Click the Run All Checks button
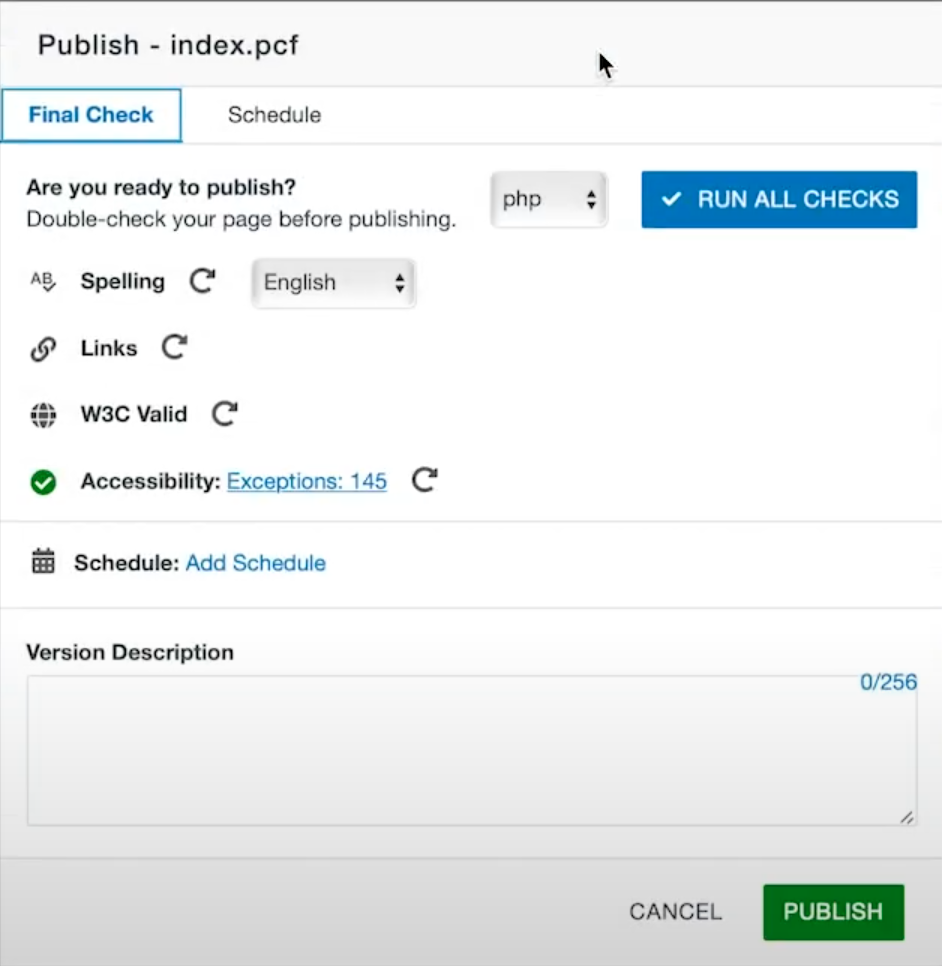Image resolution: width=942 pixels, height=966 pixels. (x=779, y=200)
